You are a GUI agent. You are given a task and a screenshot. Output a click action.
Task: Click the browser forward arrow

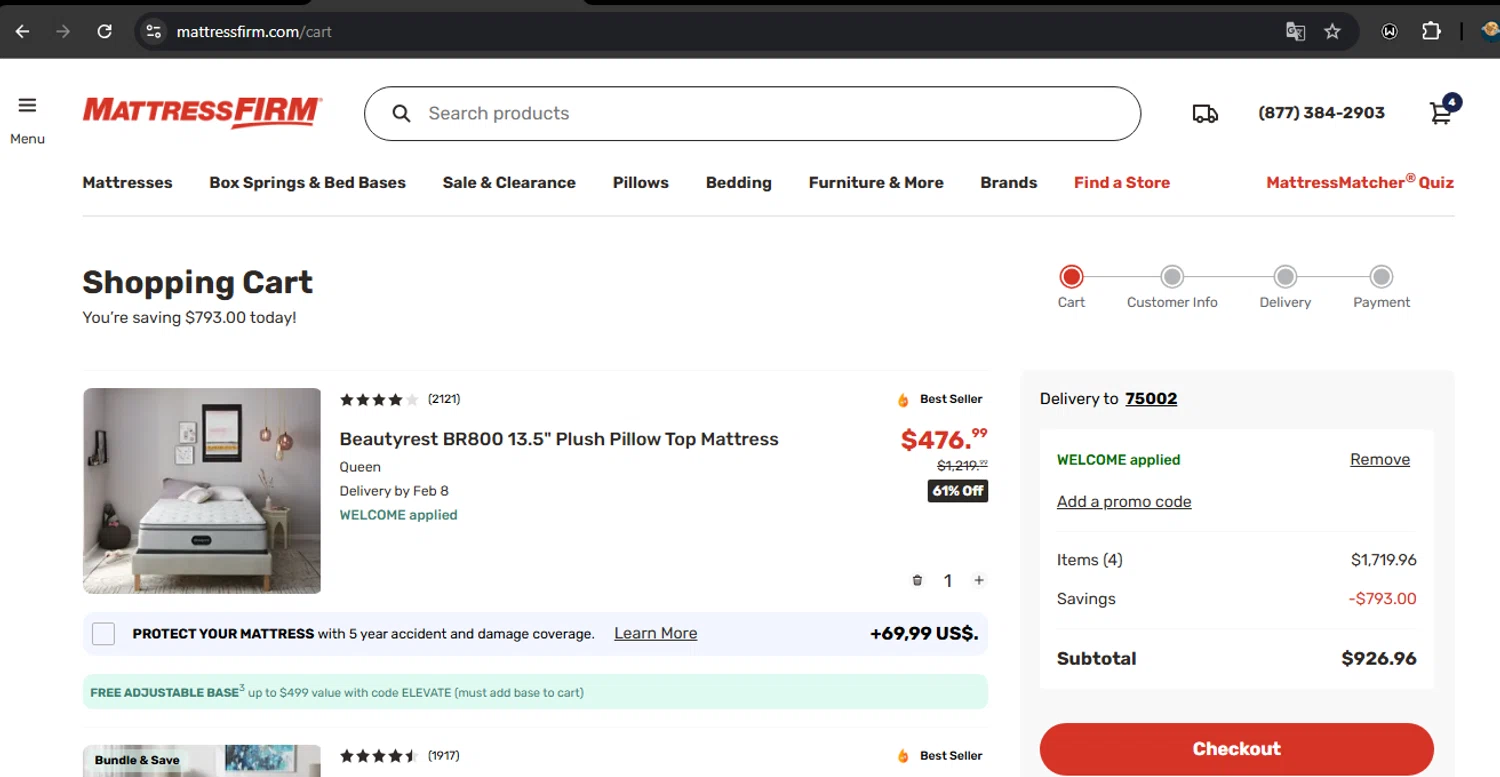[63, 31]
